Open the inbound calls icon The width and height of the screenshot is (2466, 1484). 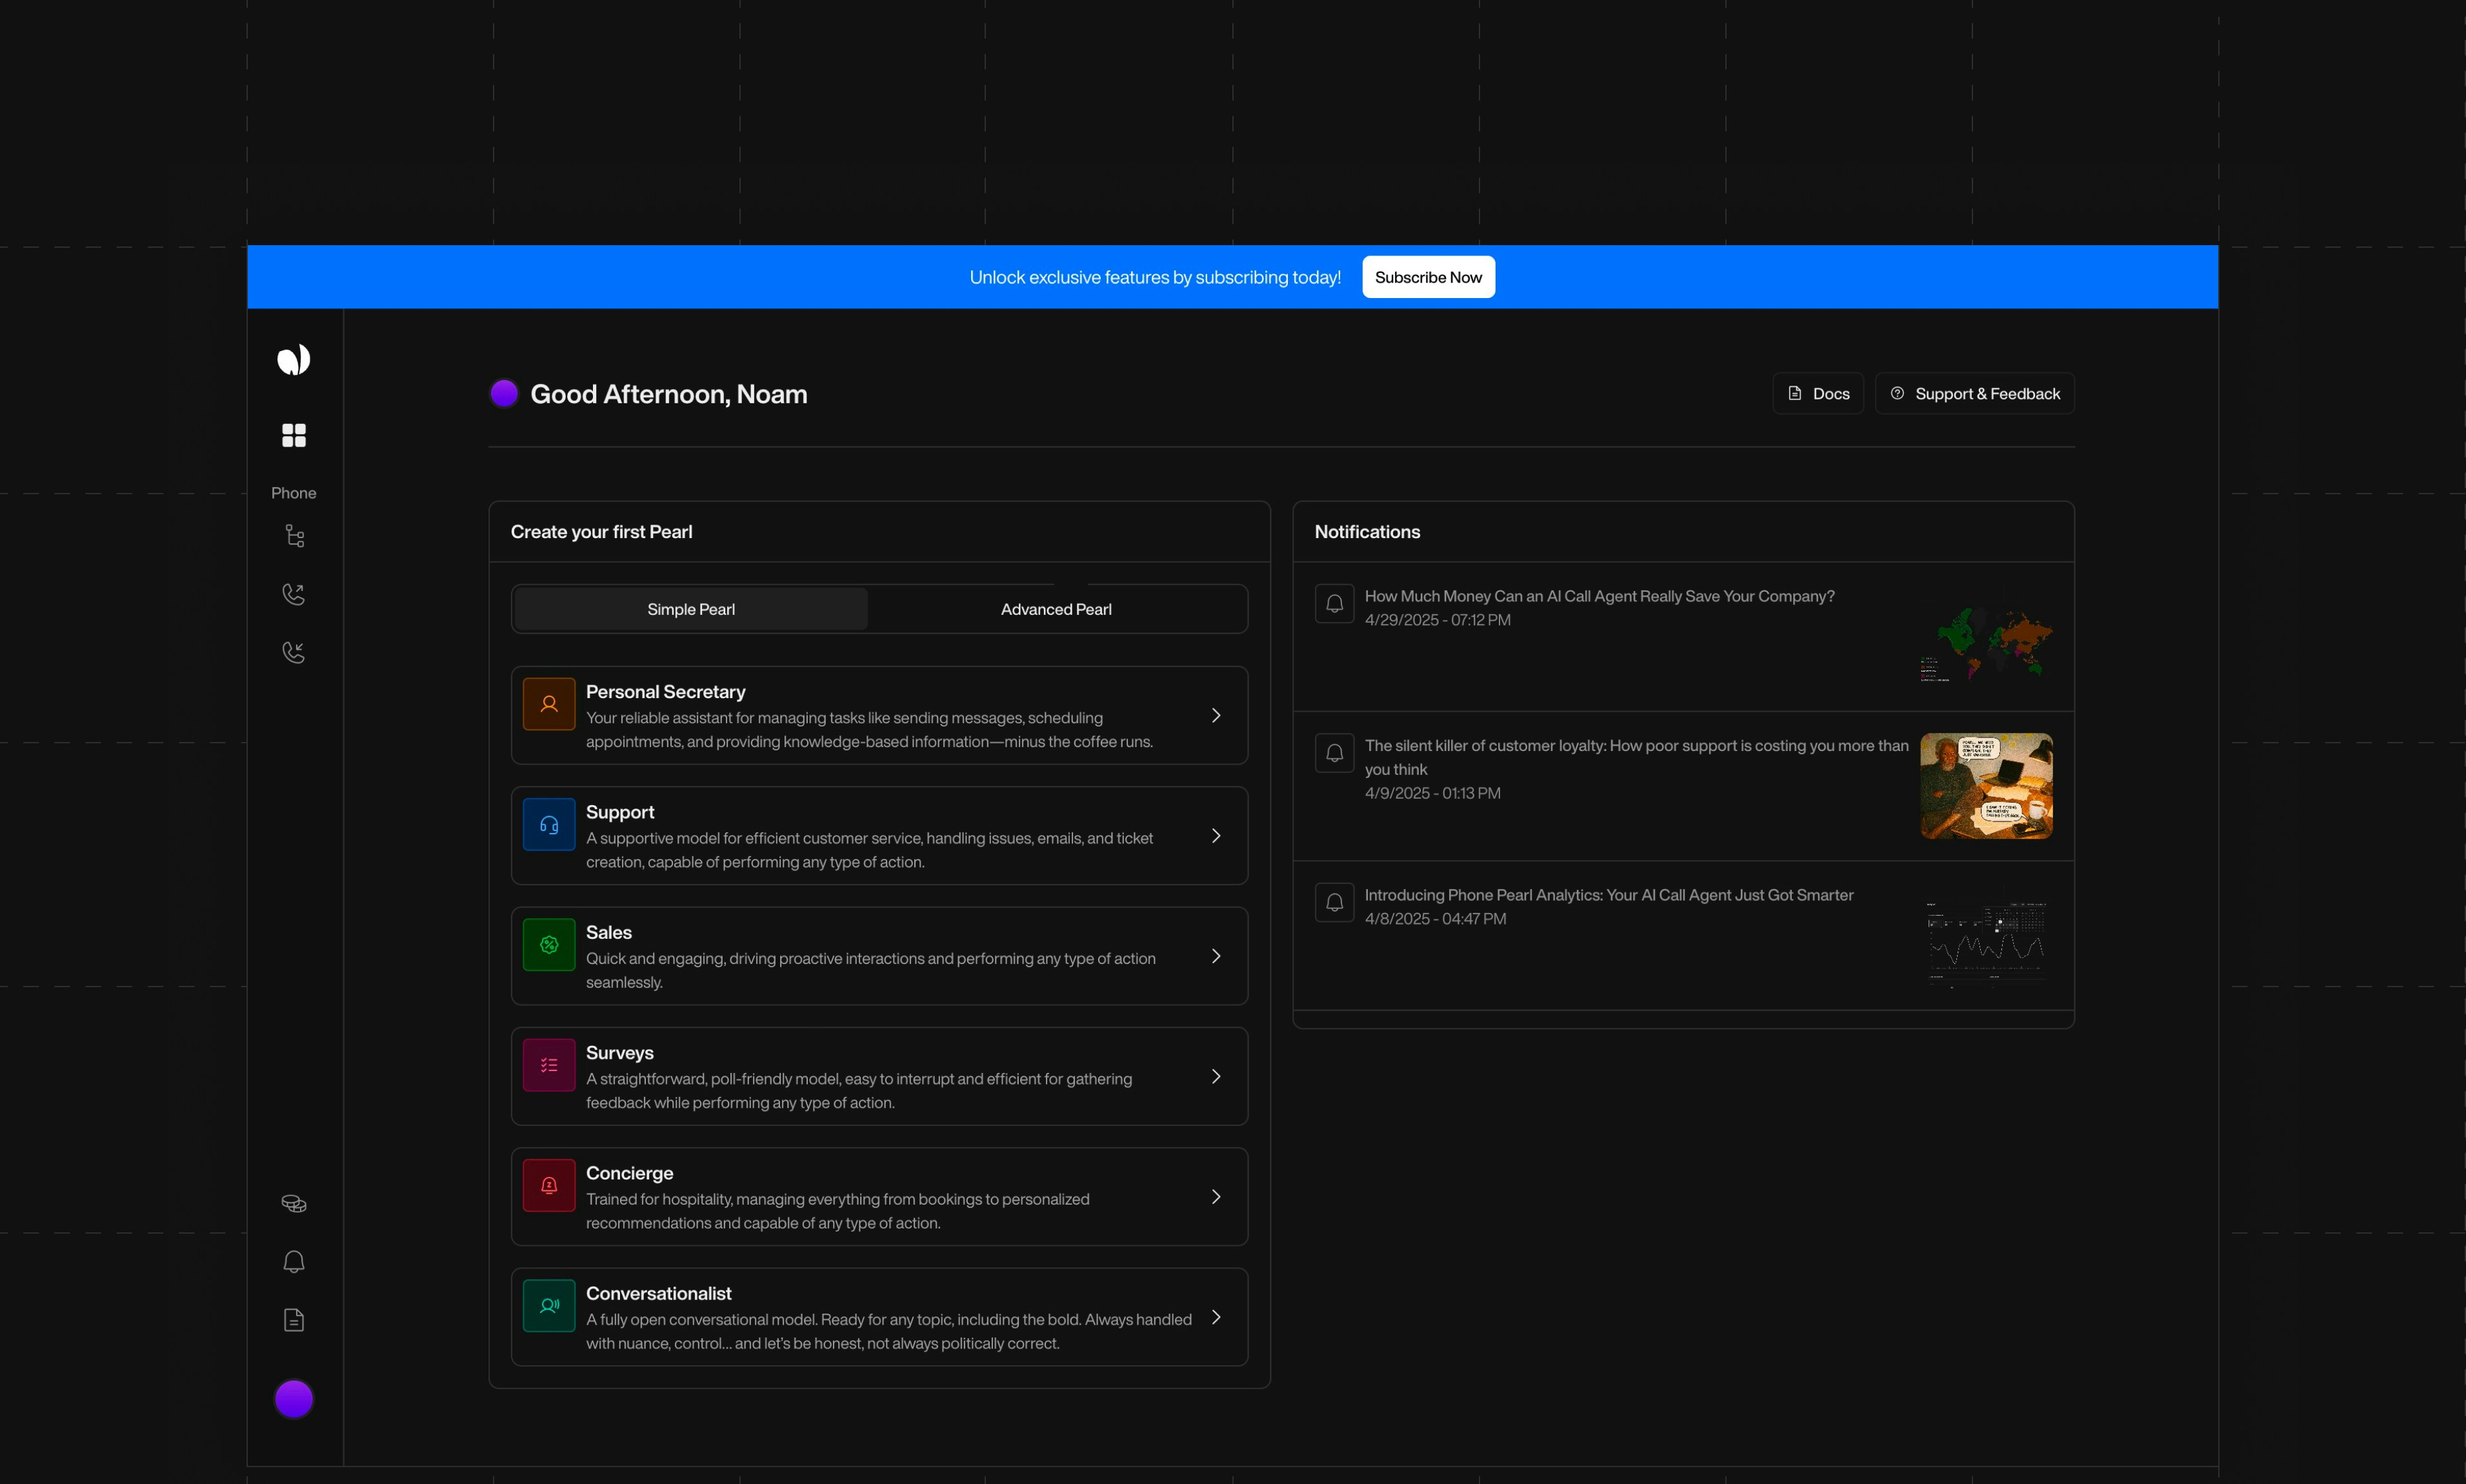tap(293, 651)
